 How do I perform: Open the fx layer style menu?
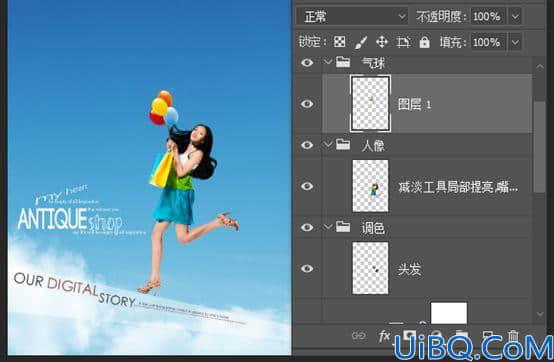coord(384,336)
